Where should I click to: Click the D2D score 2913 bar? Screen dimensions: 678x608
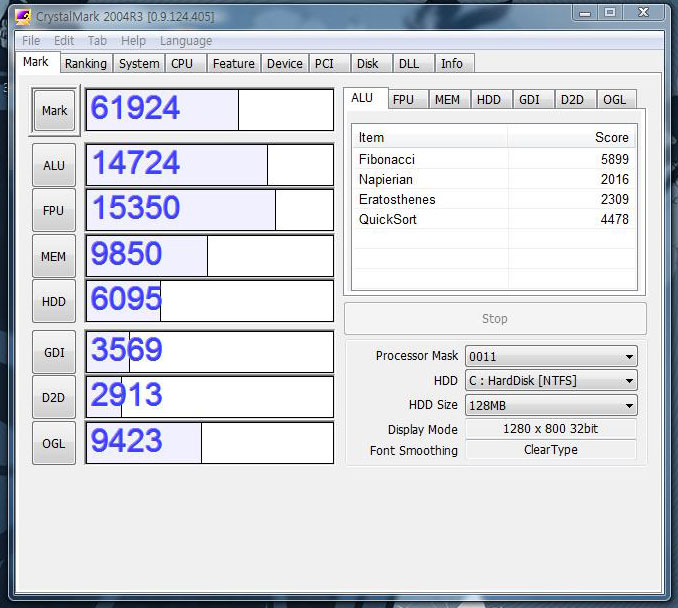pyautogui.click(x=210, y=397)
